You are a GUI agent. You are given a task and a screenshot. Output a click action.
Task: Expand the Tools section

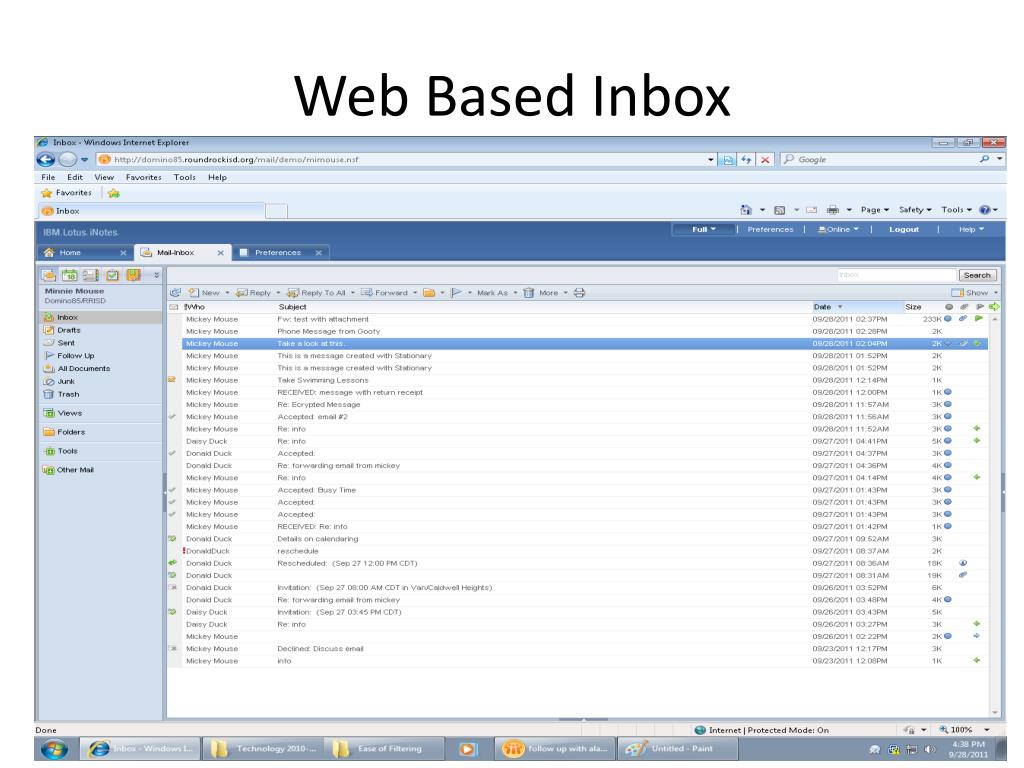tap(67, 451)
